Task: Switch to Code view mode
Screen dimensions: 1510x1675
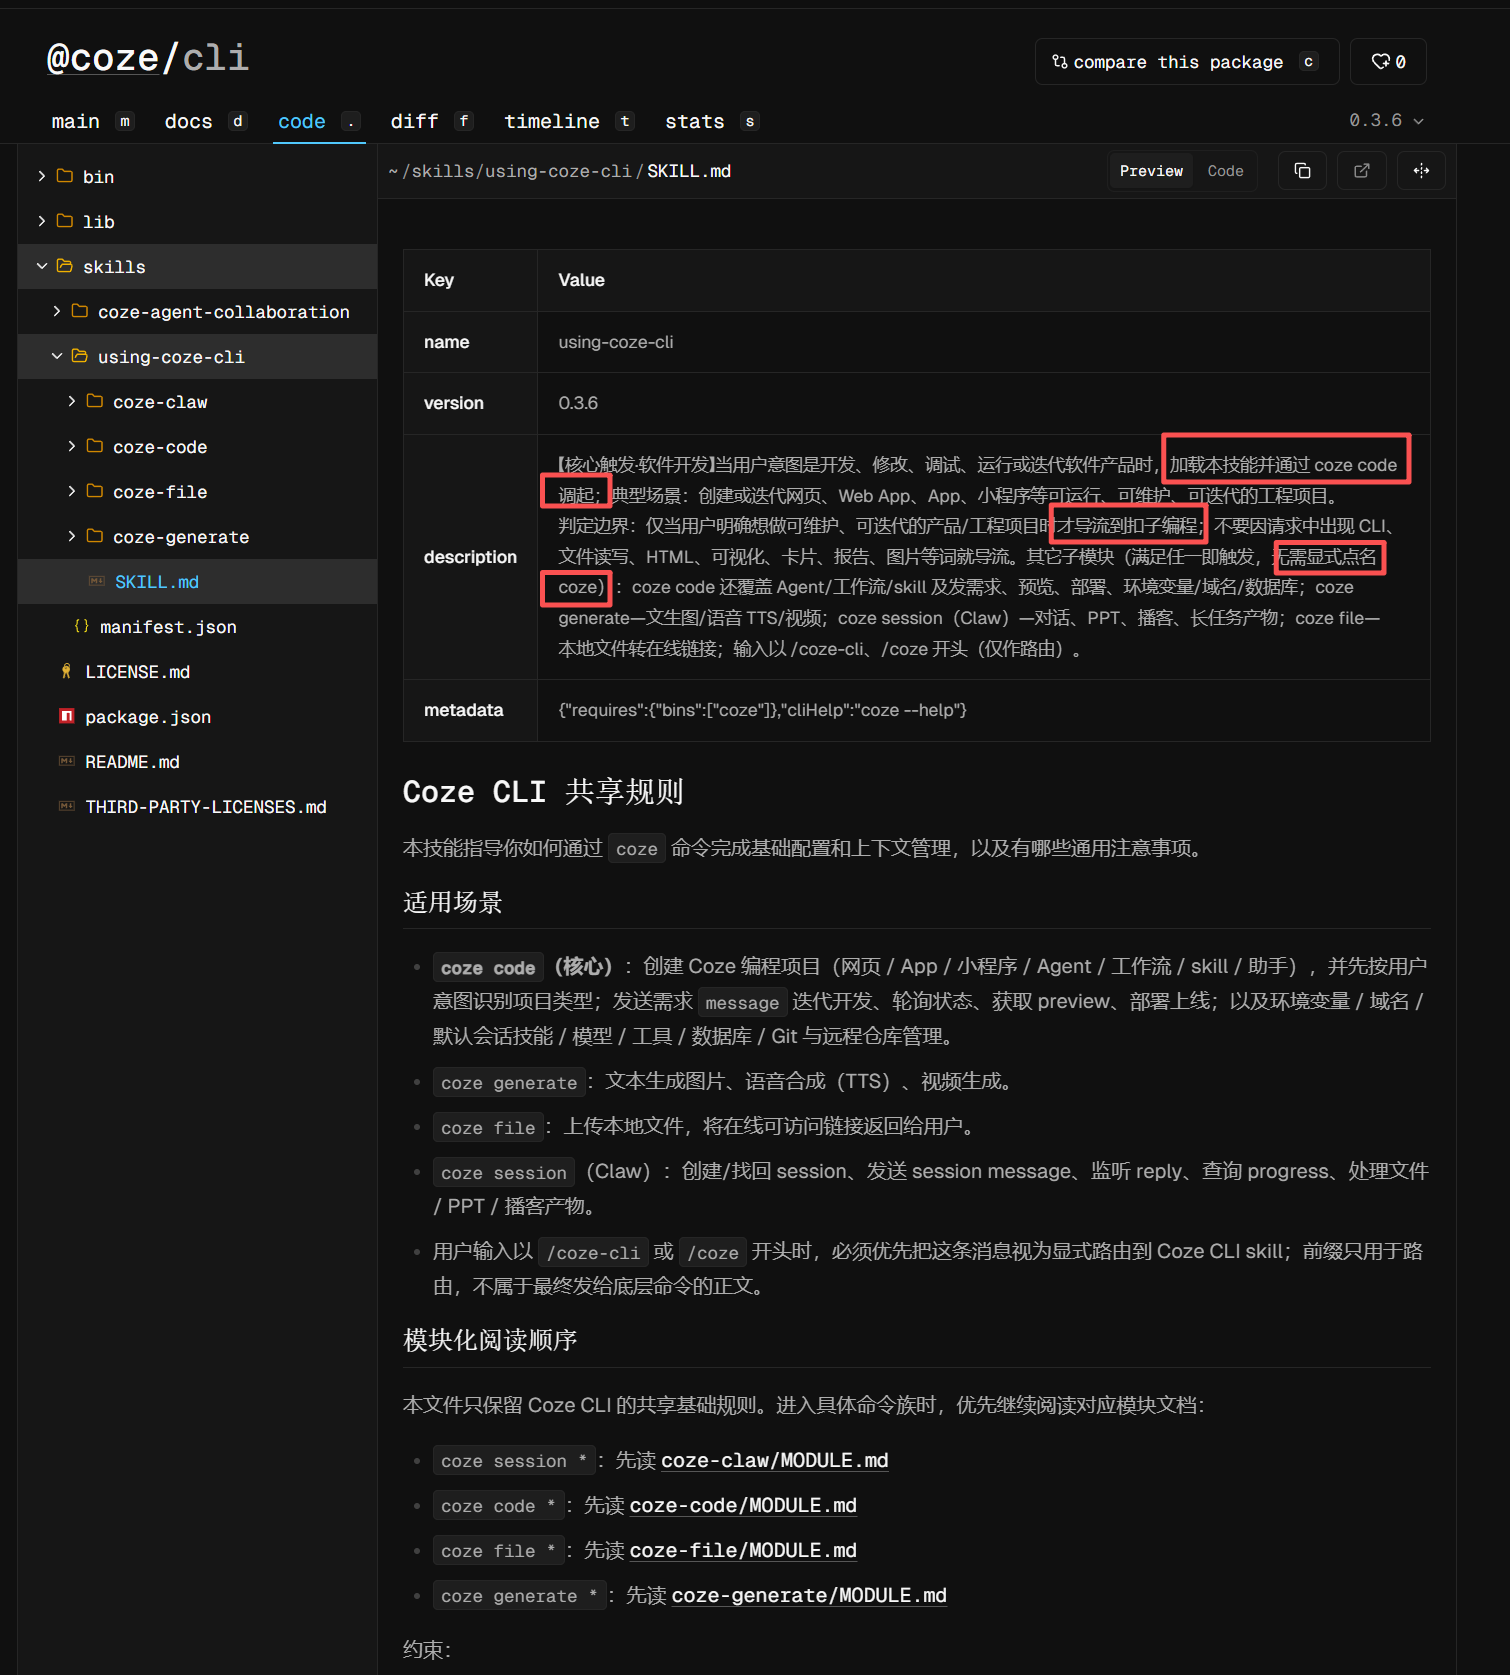Action: [1225, 171]
